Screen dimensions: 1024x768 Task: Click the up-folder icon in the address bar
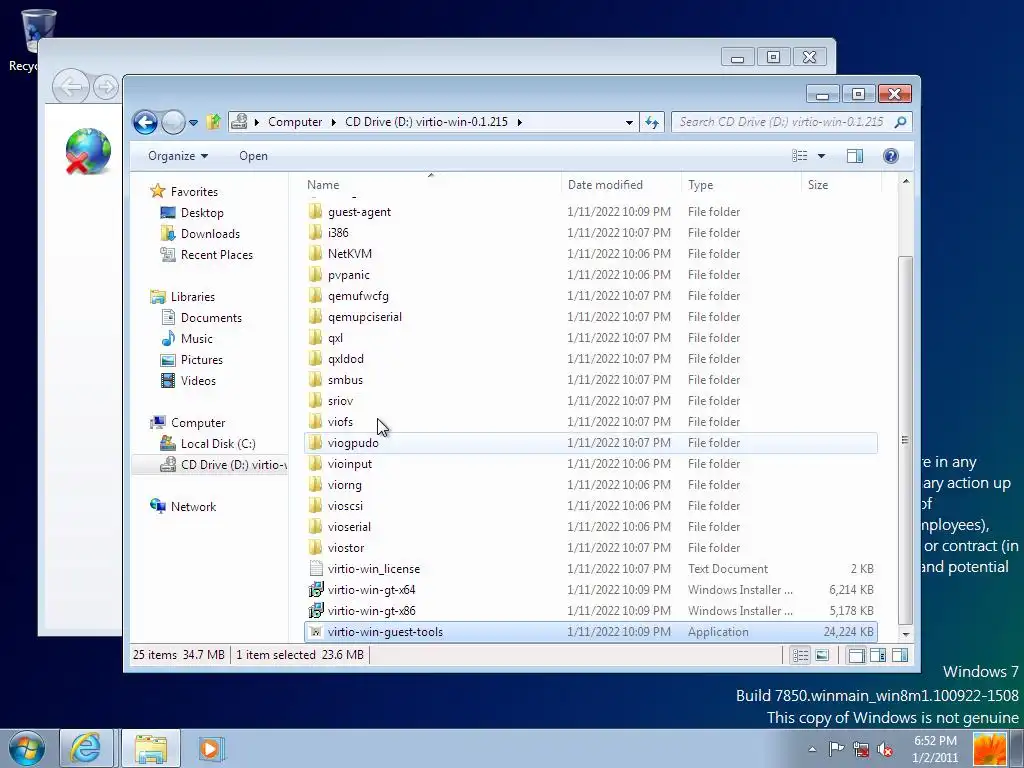[x=213, y=121]
